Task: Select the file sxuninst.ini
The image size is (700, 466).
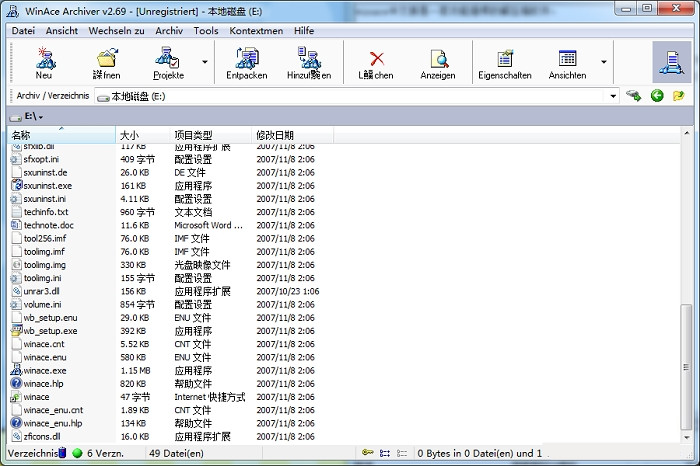Action: tap(45, 199)
